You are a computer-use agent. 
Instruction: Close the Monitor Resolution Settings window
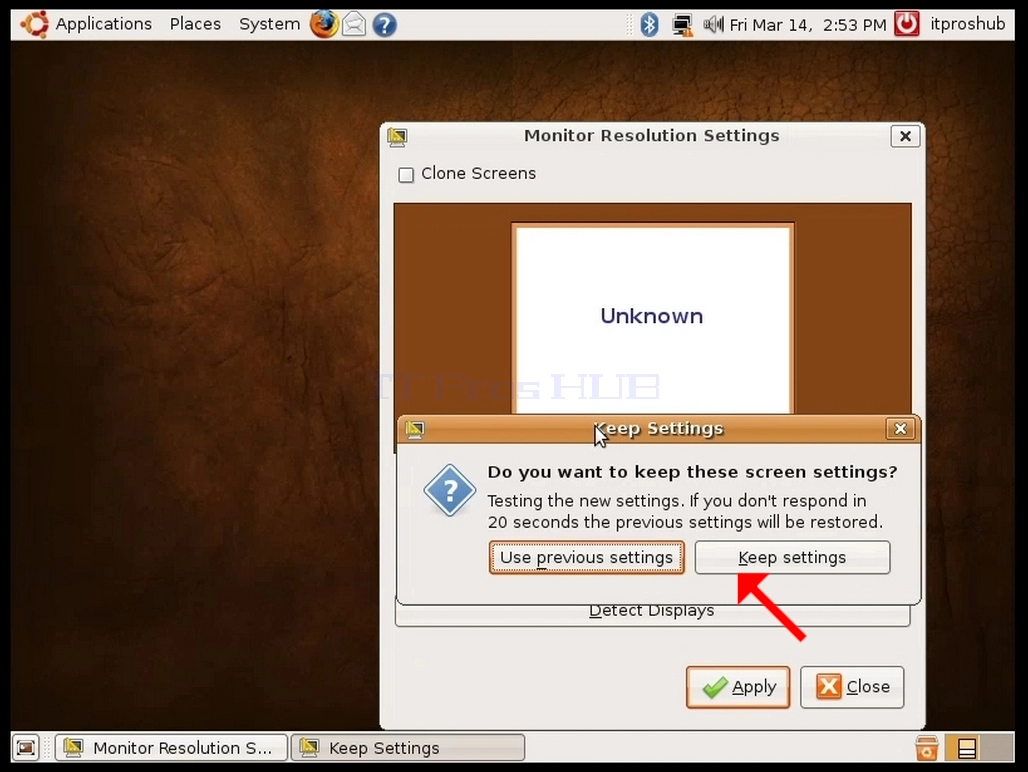tap(905, 136)
